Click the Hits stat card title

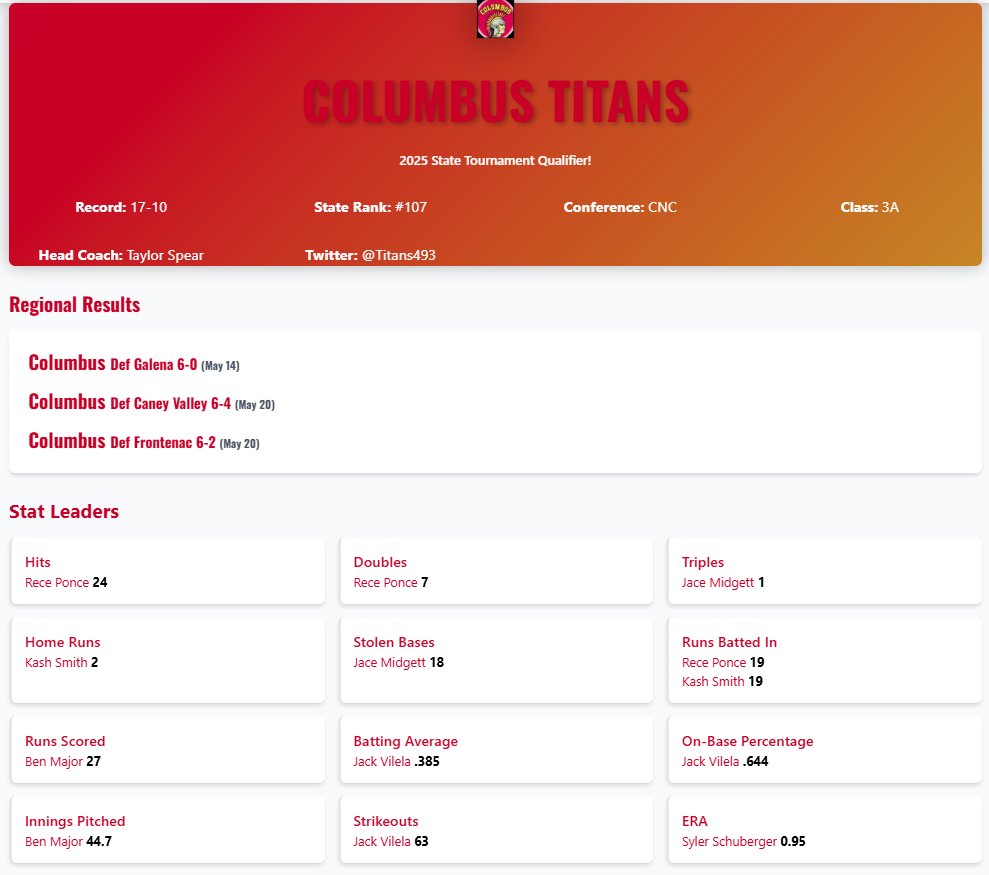point(38,562)
